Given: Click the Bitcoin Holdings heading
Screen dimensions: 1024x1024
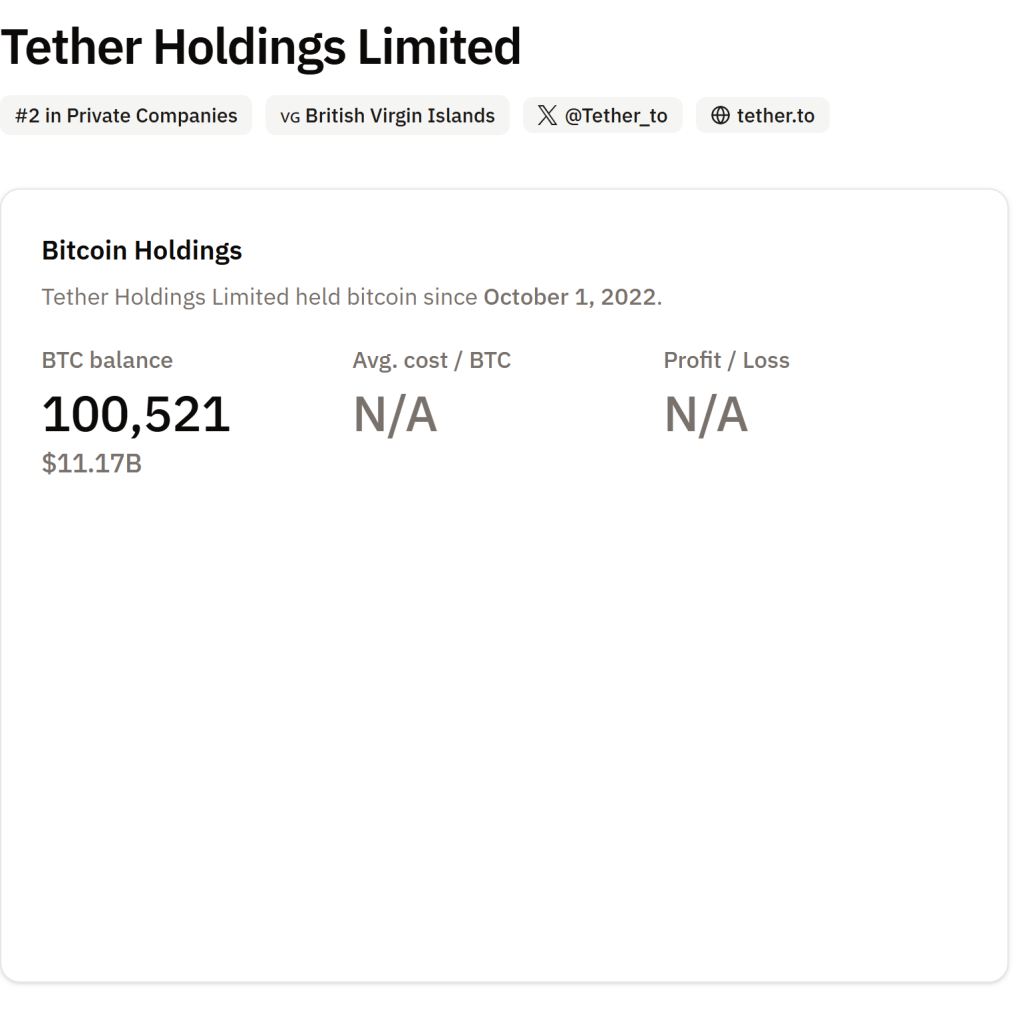Looking at the screenshot, I should (142, 250).
